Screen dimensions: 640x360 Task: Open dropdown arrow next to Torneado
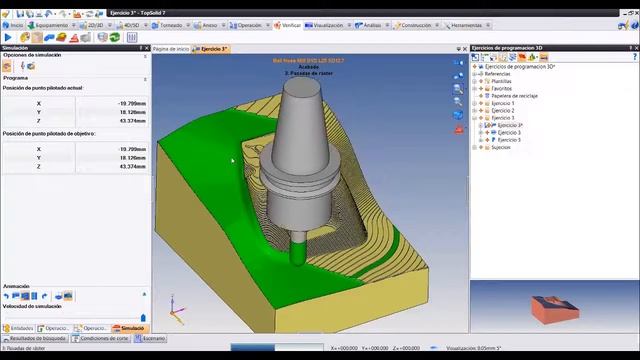188,25
